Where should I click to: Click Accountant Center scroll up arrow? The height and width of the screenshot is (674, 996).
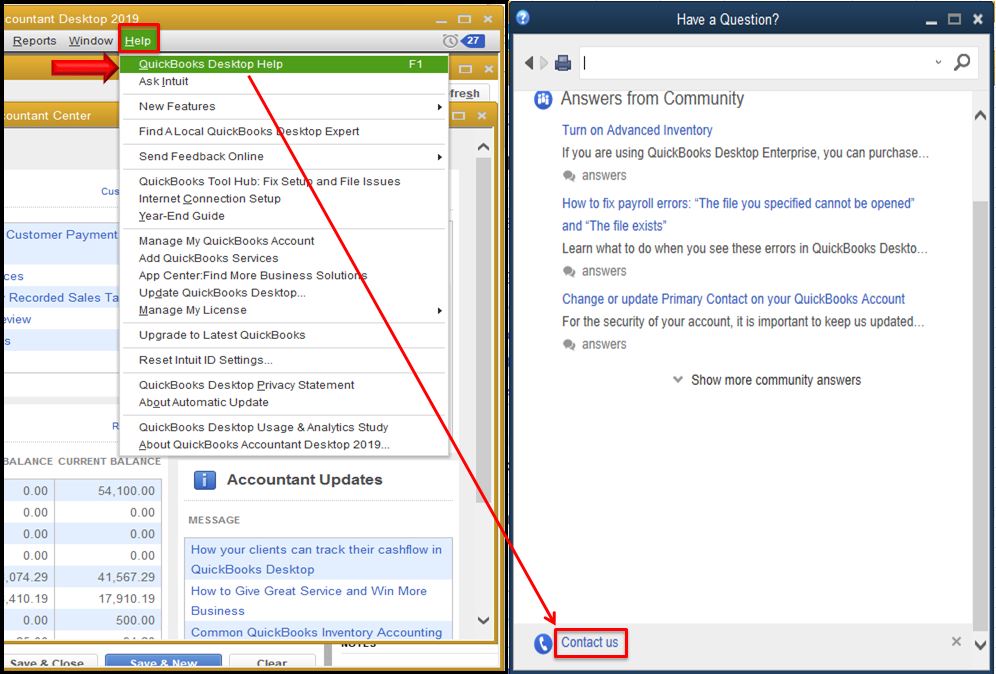(483, 147)
